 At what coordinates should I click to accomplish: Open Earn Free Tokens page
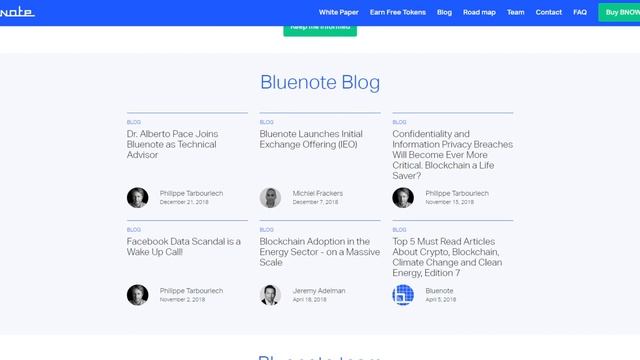[x=398, y=12]
